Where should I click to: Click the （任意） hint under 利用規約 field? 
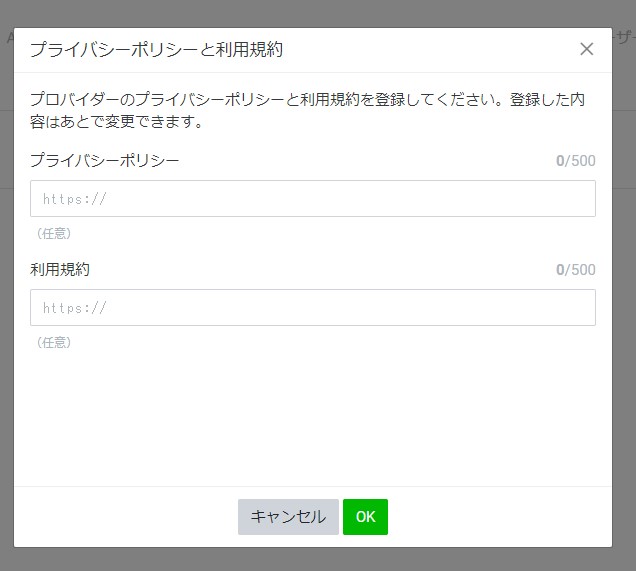point(54,343)
